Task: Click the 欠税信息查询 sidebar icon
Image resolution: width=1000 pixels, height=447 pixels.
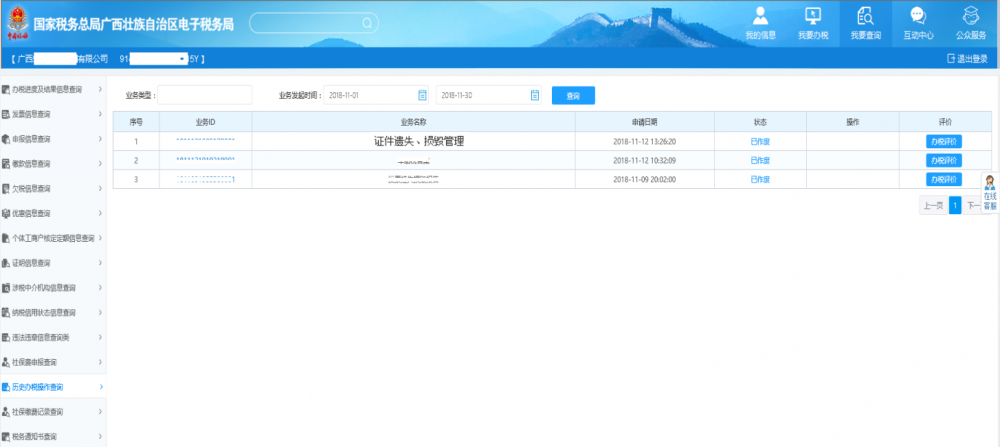Action: 6,189
